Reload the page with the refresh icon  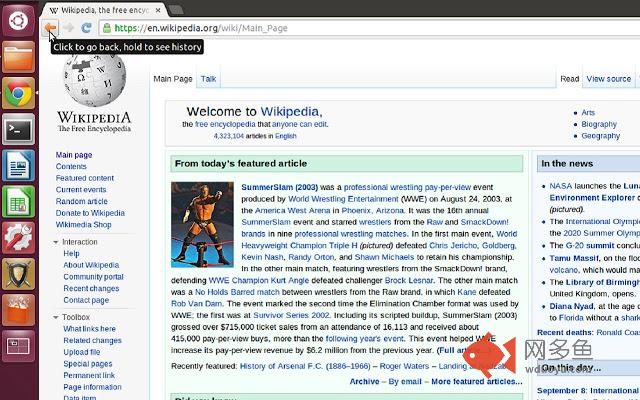(x=86, y=28)
